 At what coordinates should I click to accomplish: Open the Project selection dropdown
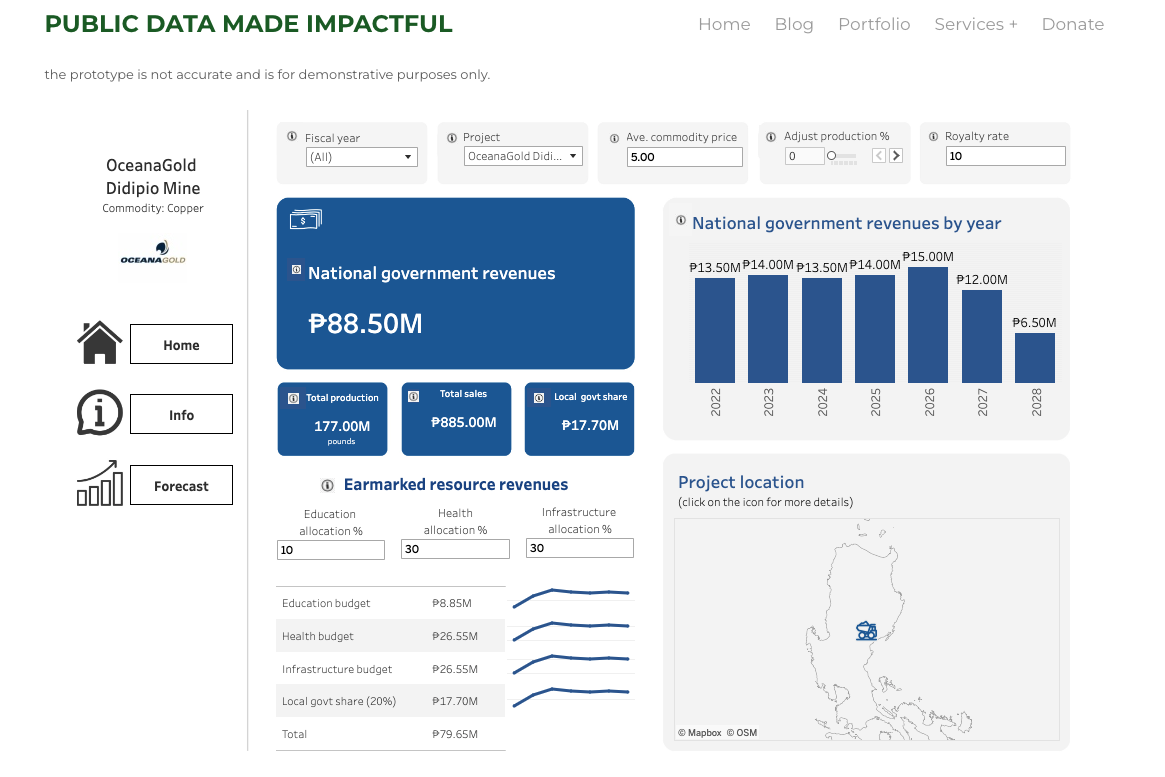524,156
